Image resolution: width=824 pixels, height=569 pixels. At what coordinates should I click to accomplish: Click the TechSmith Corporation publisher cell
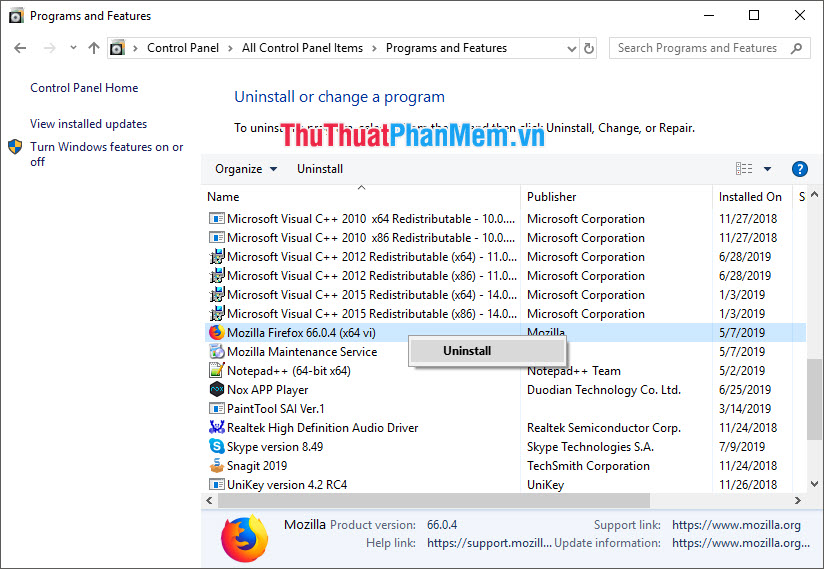pos(588,466)
